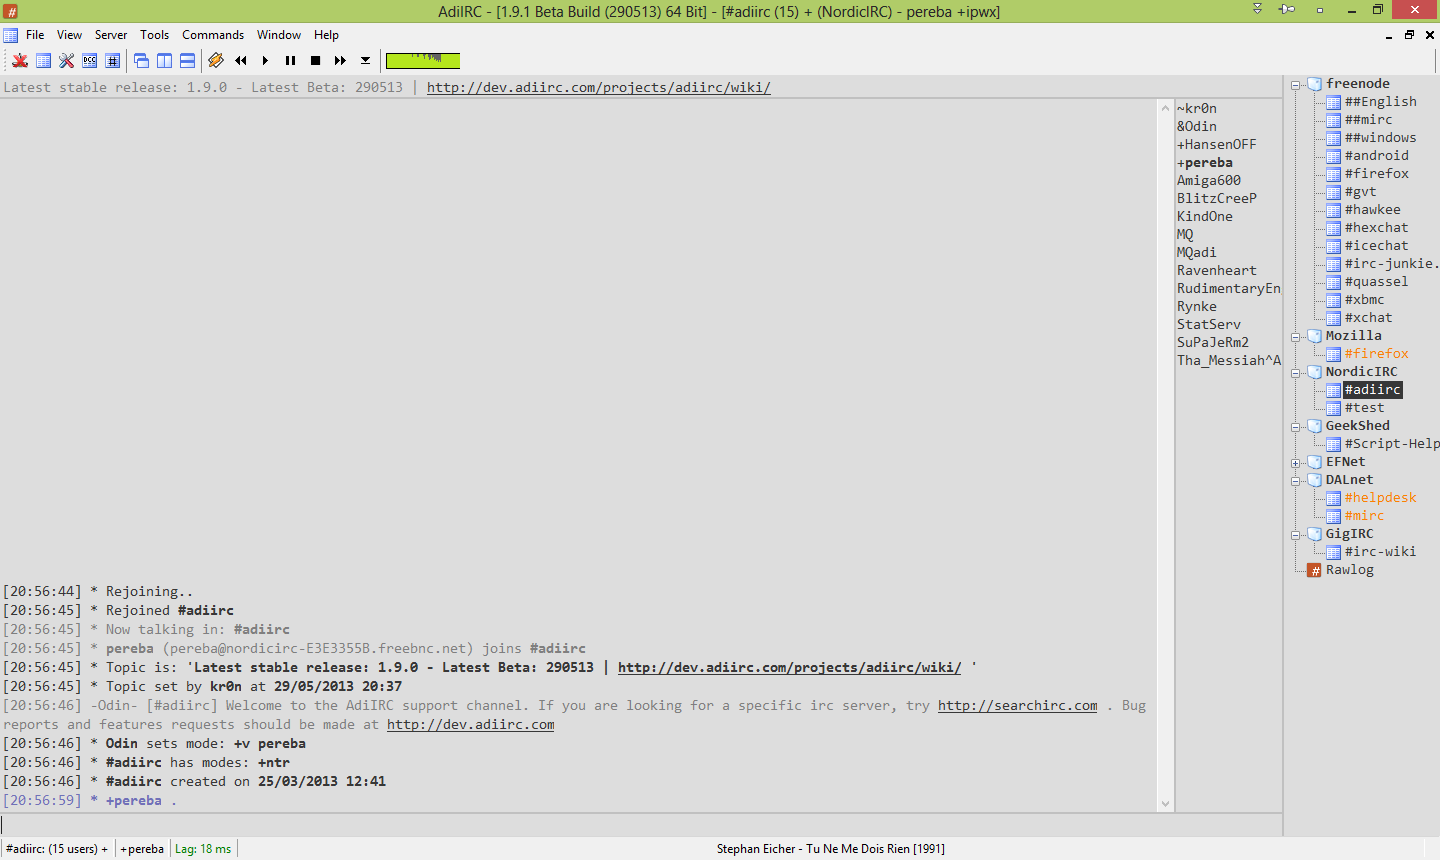Pause the playing track

click(290, 60)
